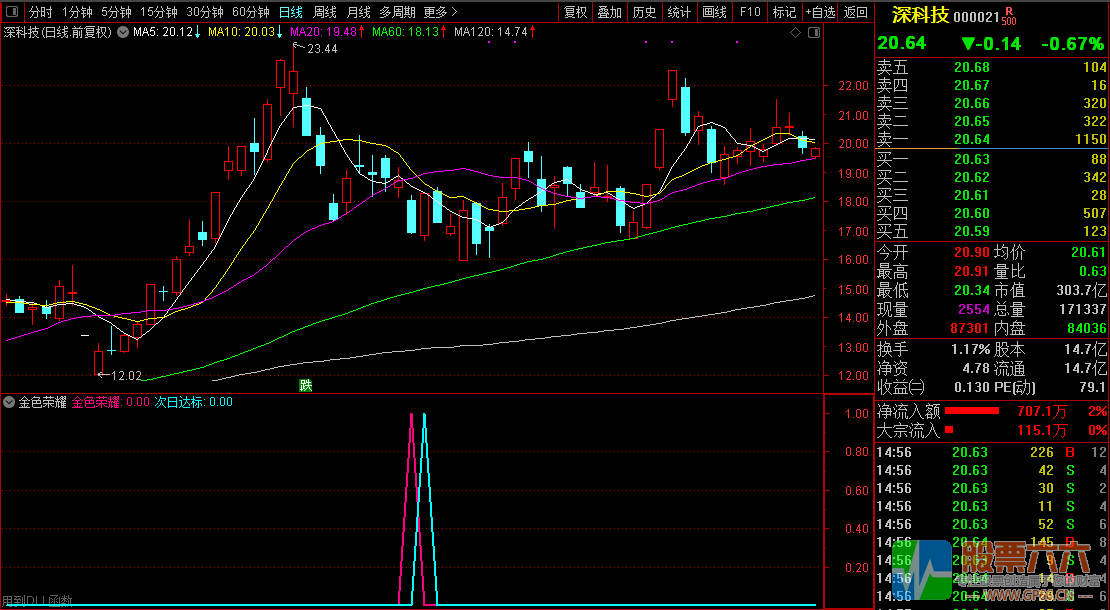Click the 返回 back button
1110x610 pixels.
pos(856,12)
